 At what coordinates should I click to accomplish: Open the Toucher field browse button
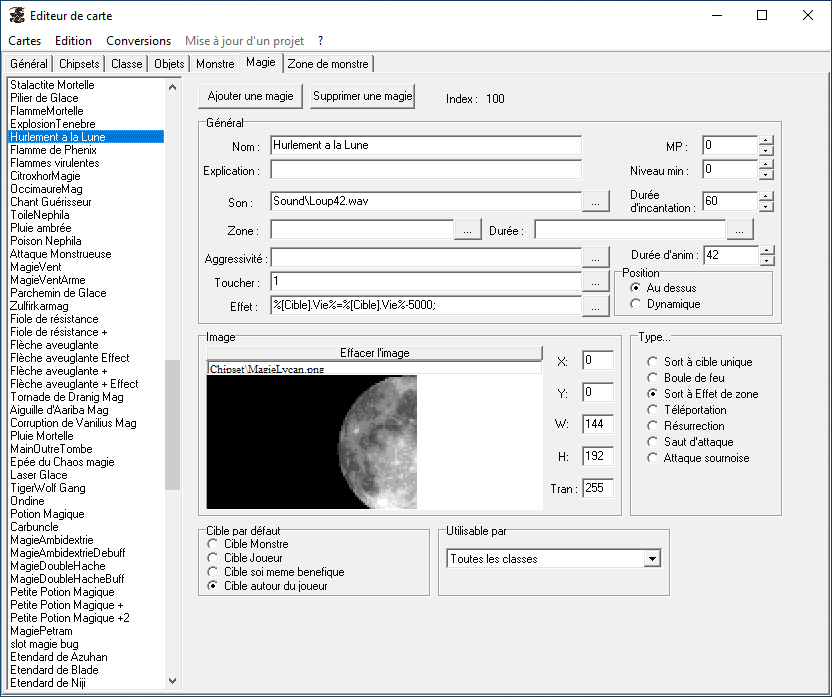595,282
